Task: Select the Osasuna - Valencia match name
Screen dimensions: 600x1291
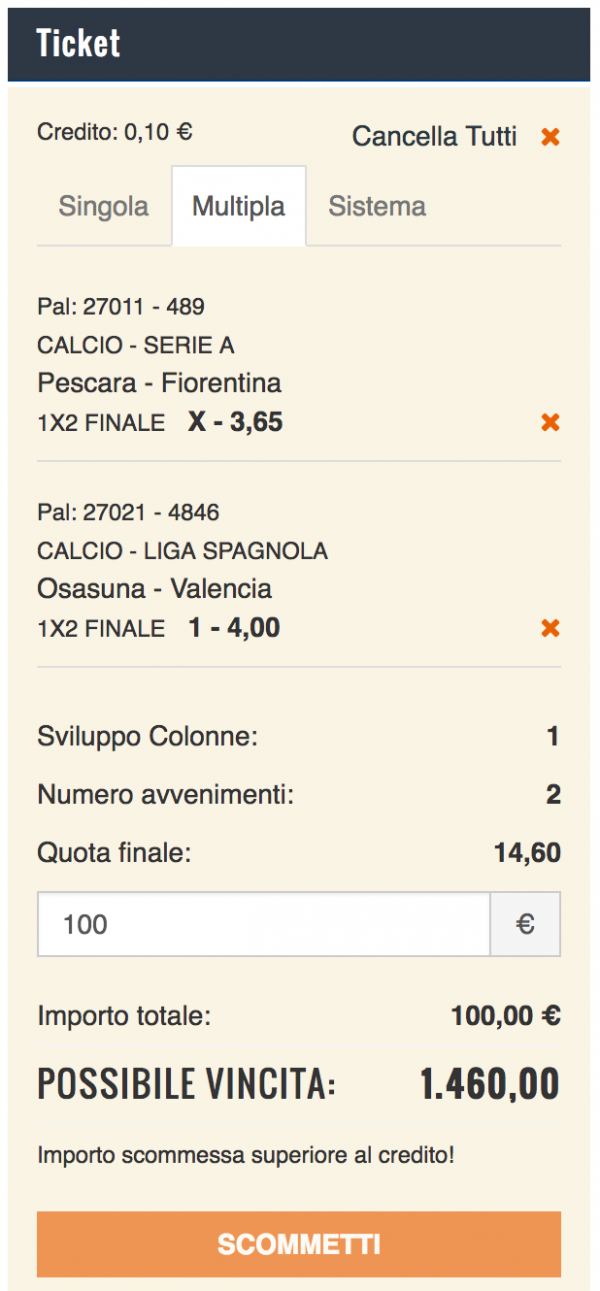Action: point(154,588)
